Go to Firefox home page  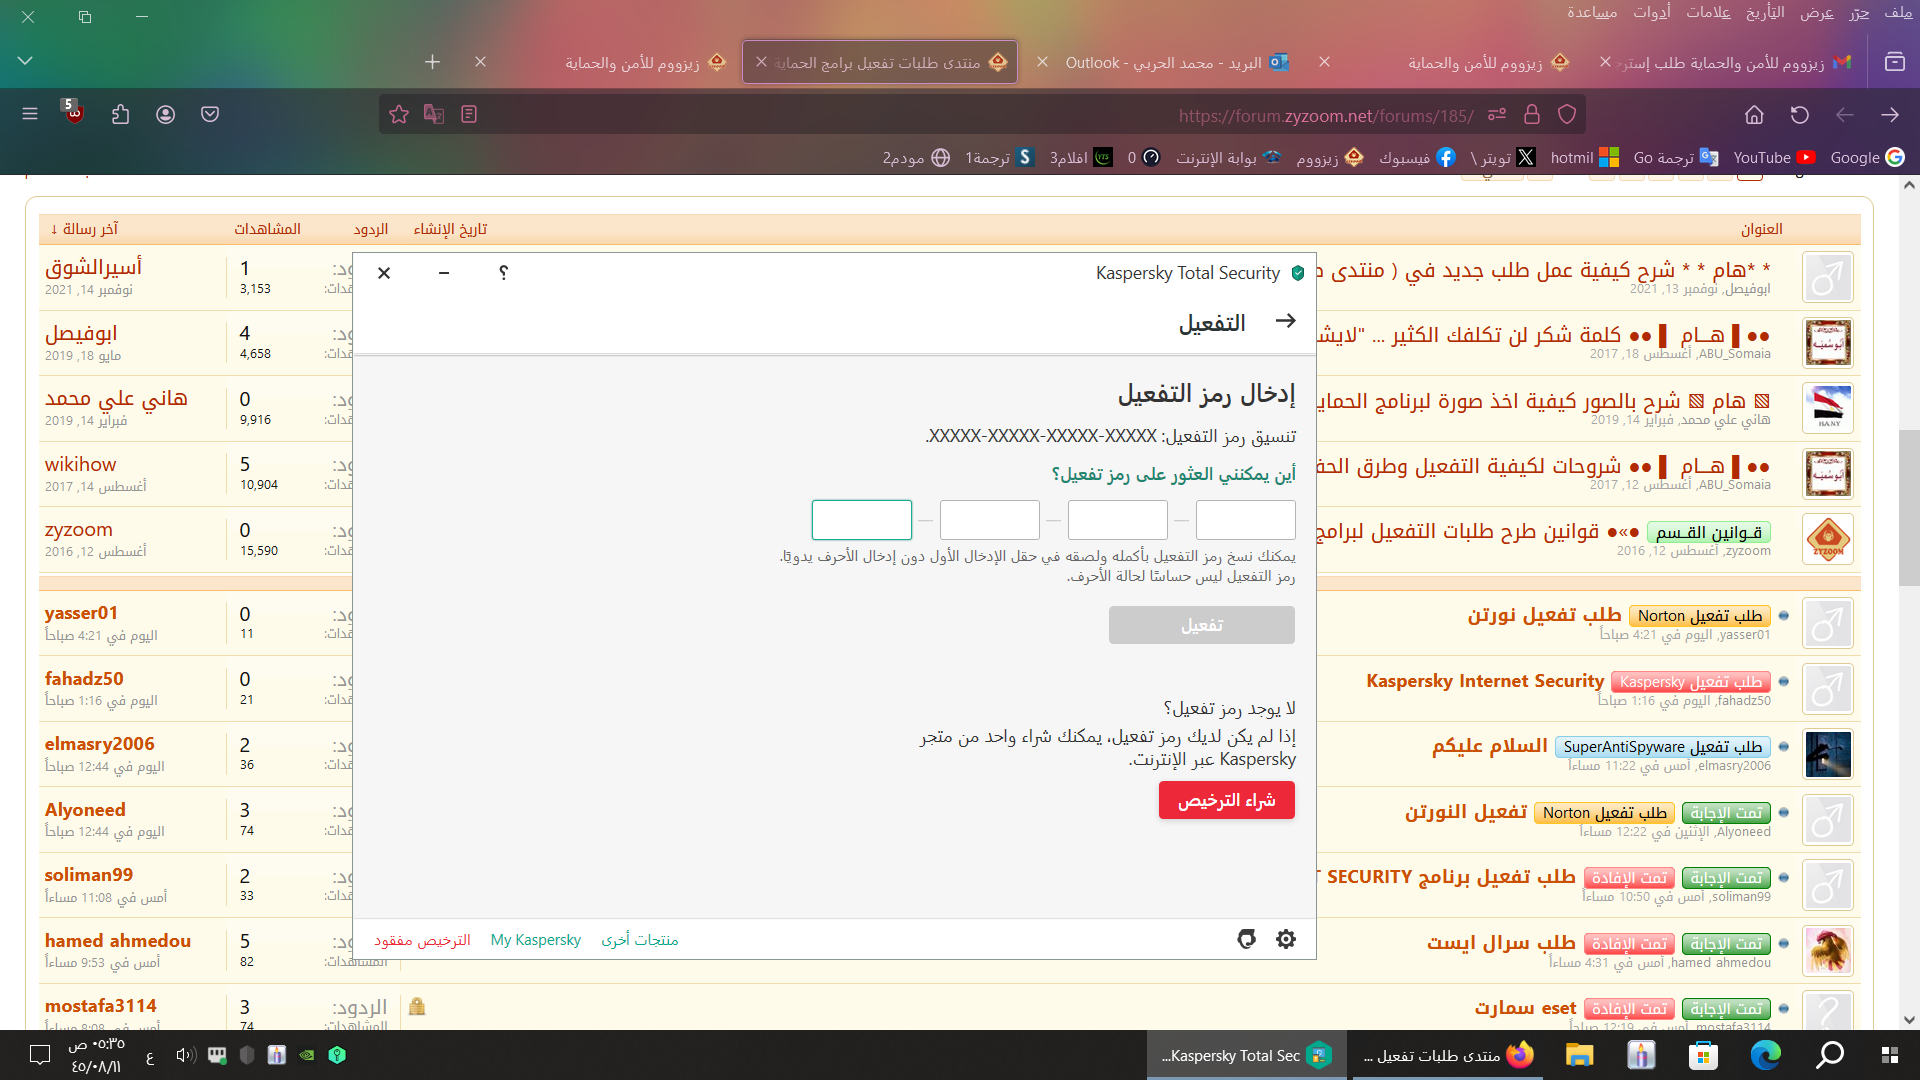(x=1754, y=114)
